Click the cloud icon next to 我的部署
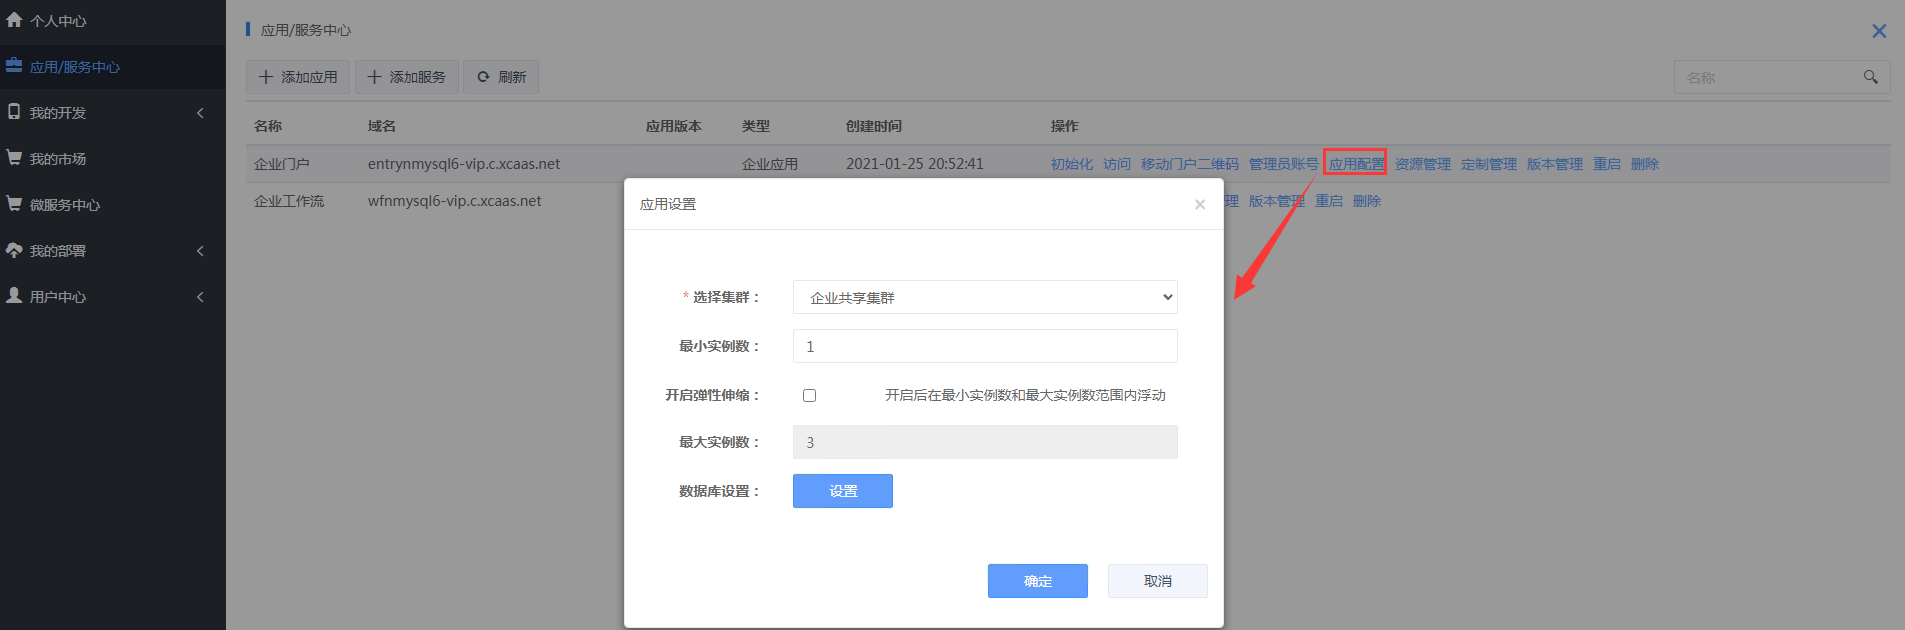 point(14,250)
